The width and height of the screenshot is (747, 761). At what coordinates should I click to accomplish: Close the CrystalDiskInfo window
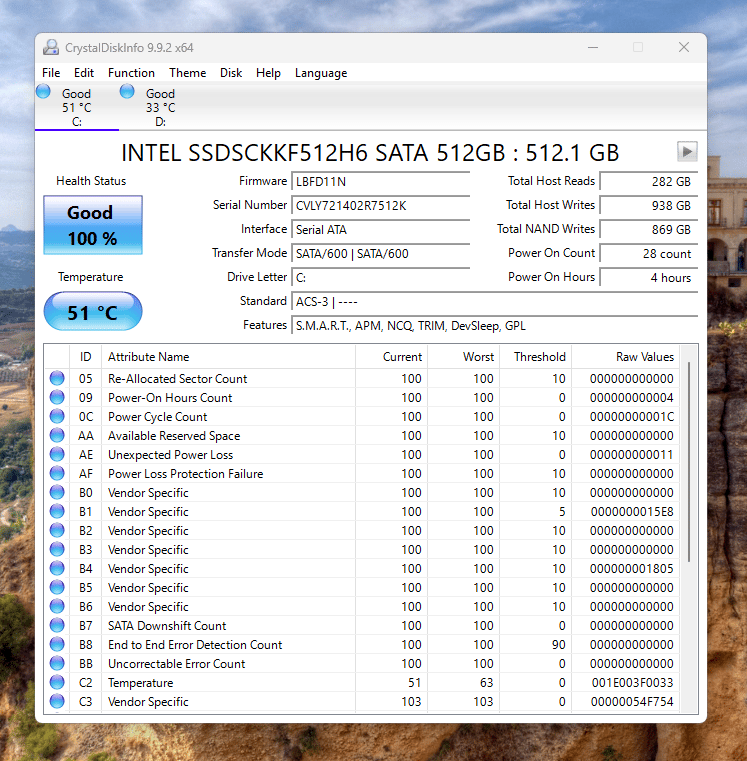[x=684, y=48]
